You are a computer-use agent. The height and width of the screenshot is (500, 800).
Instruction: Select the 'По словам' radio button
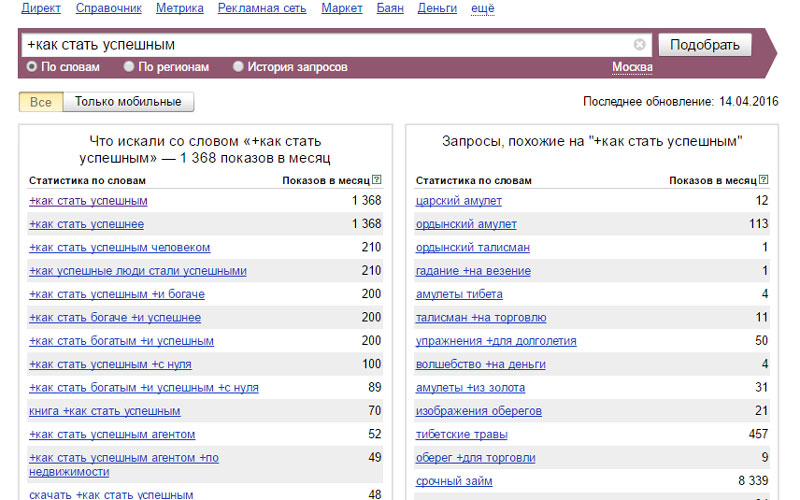32,67
